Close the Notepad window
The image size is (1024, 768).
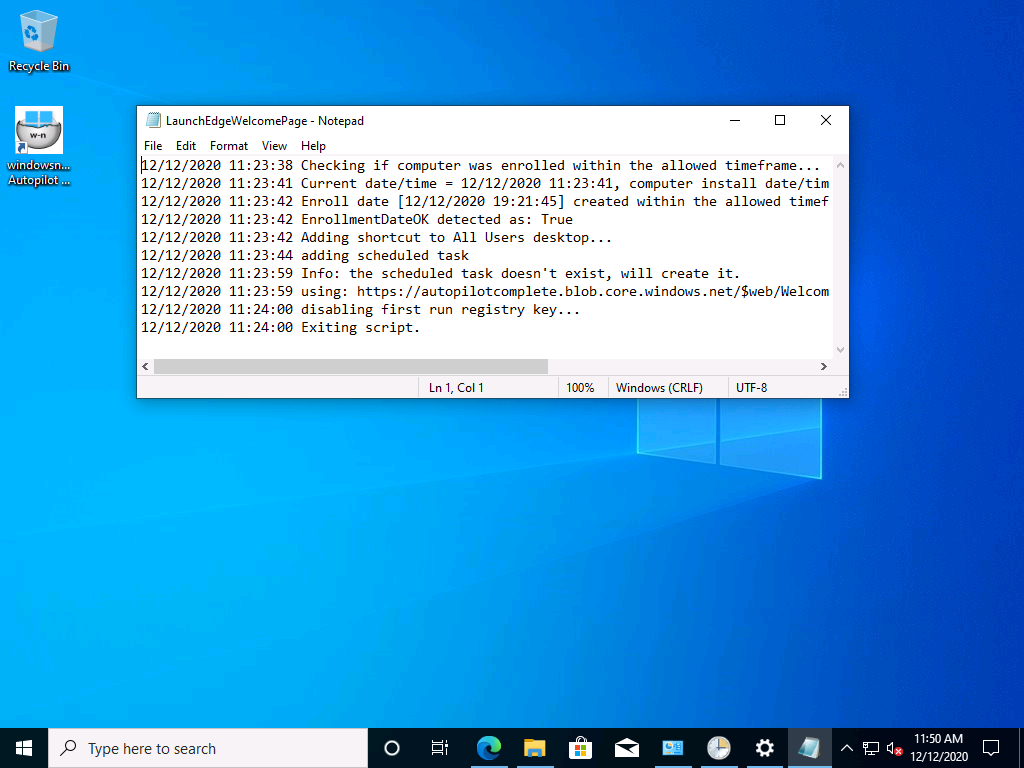tap(825, 120)
